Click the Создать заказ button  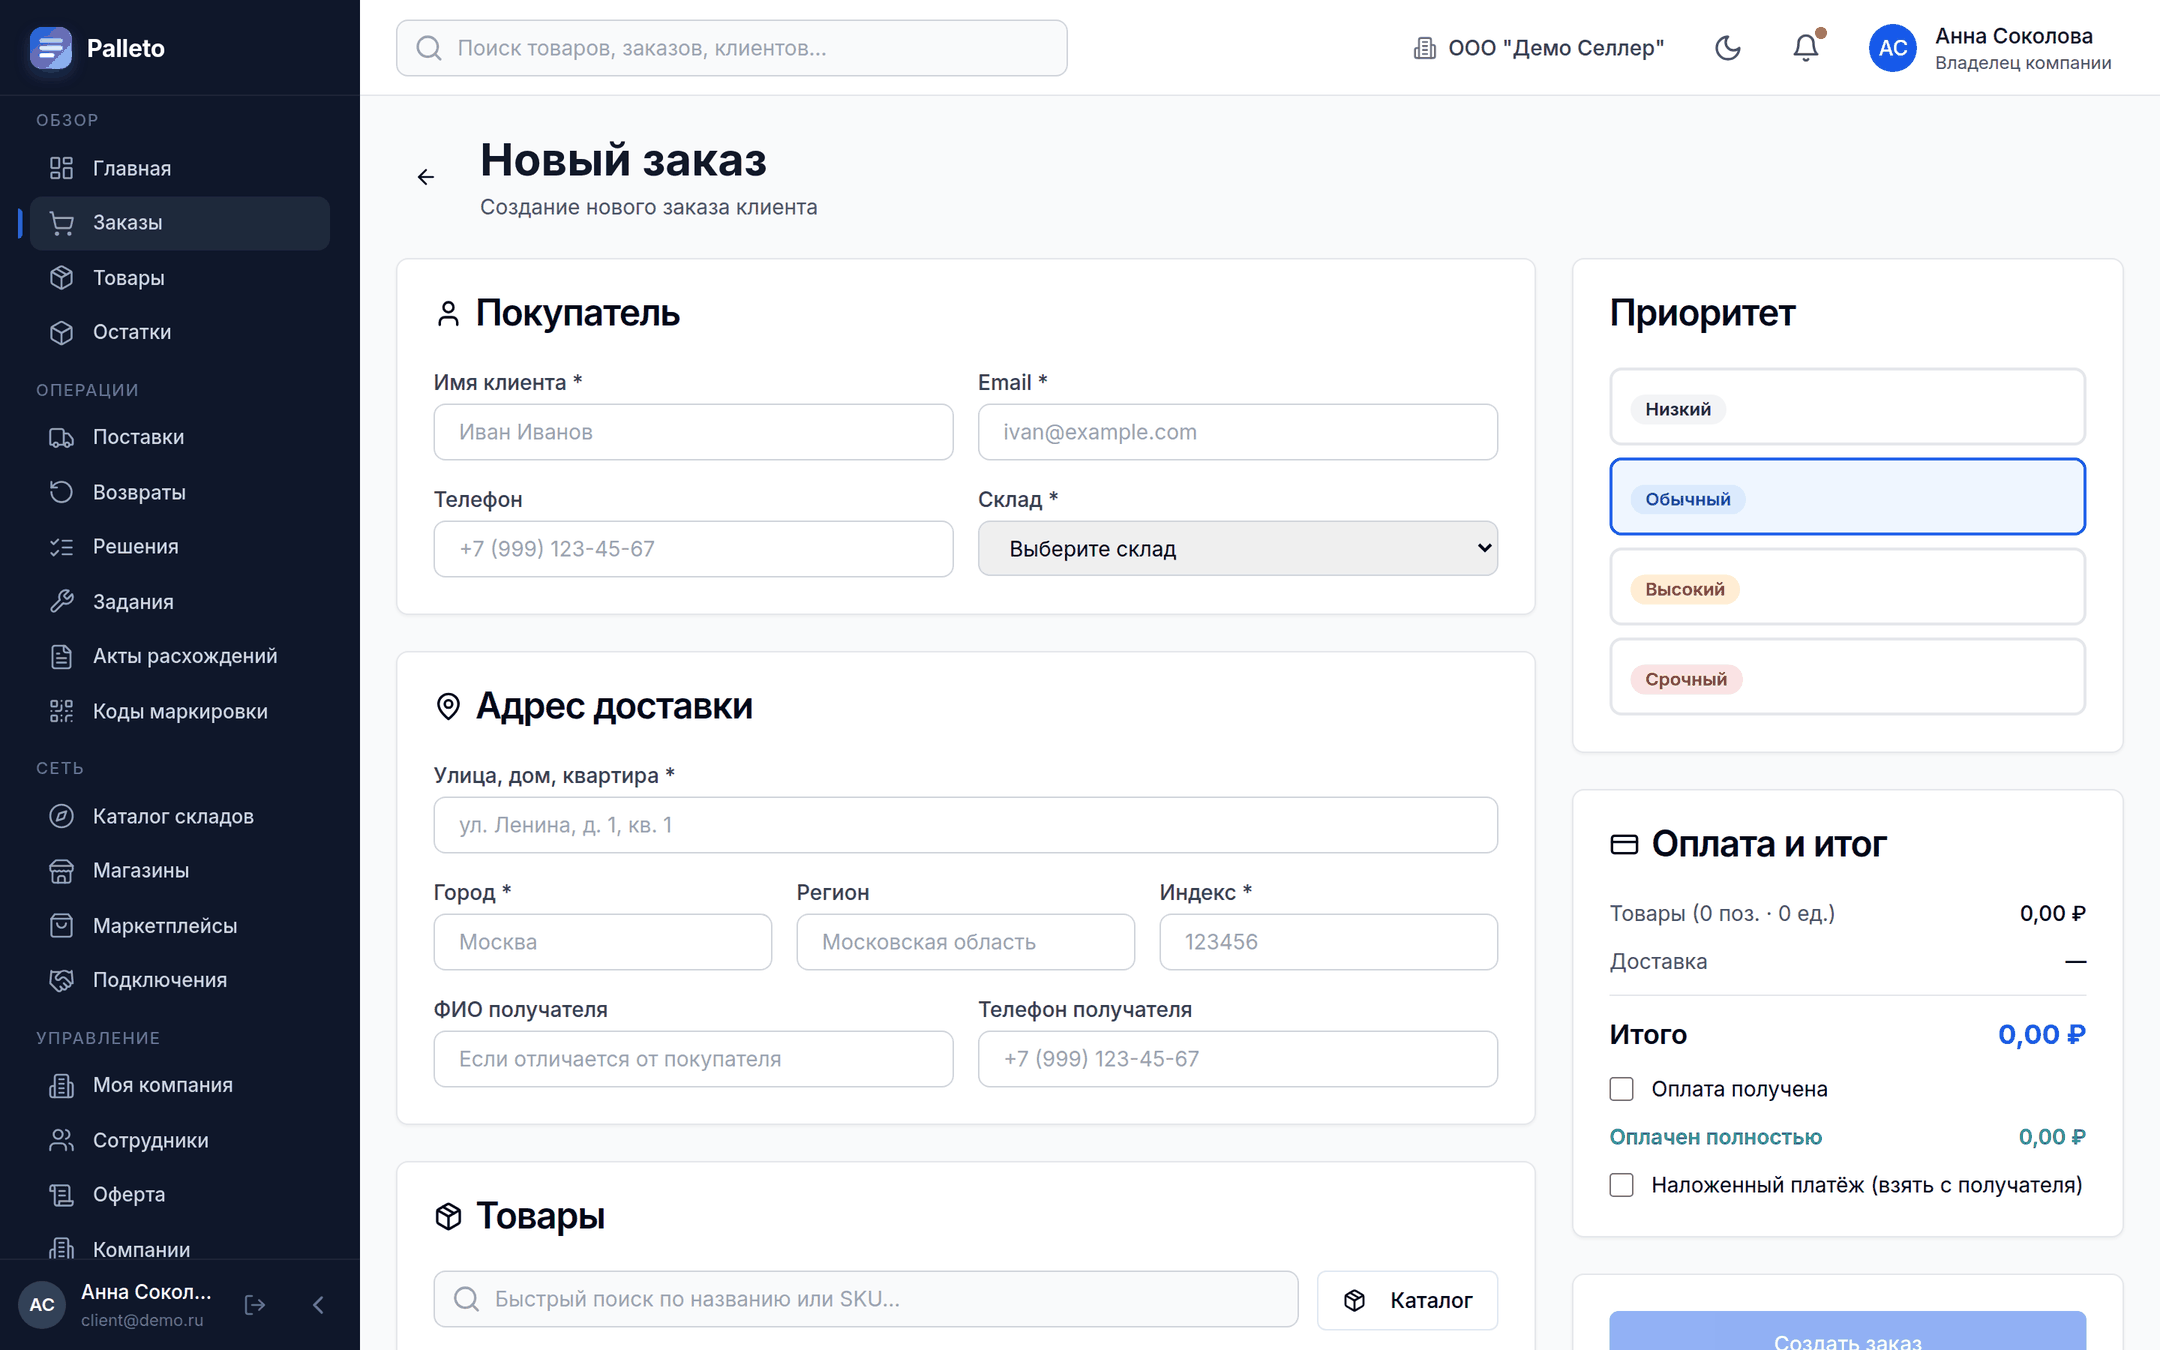tap(1847, 1332)
